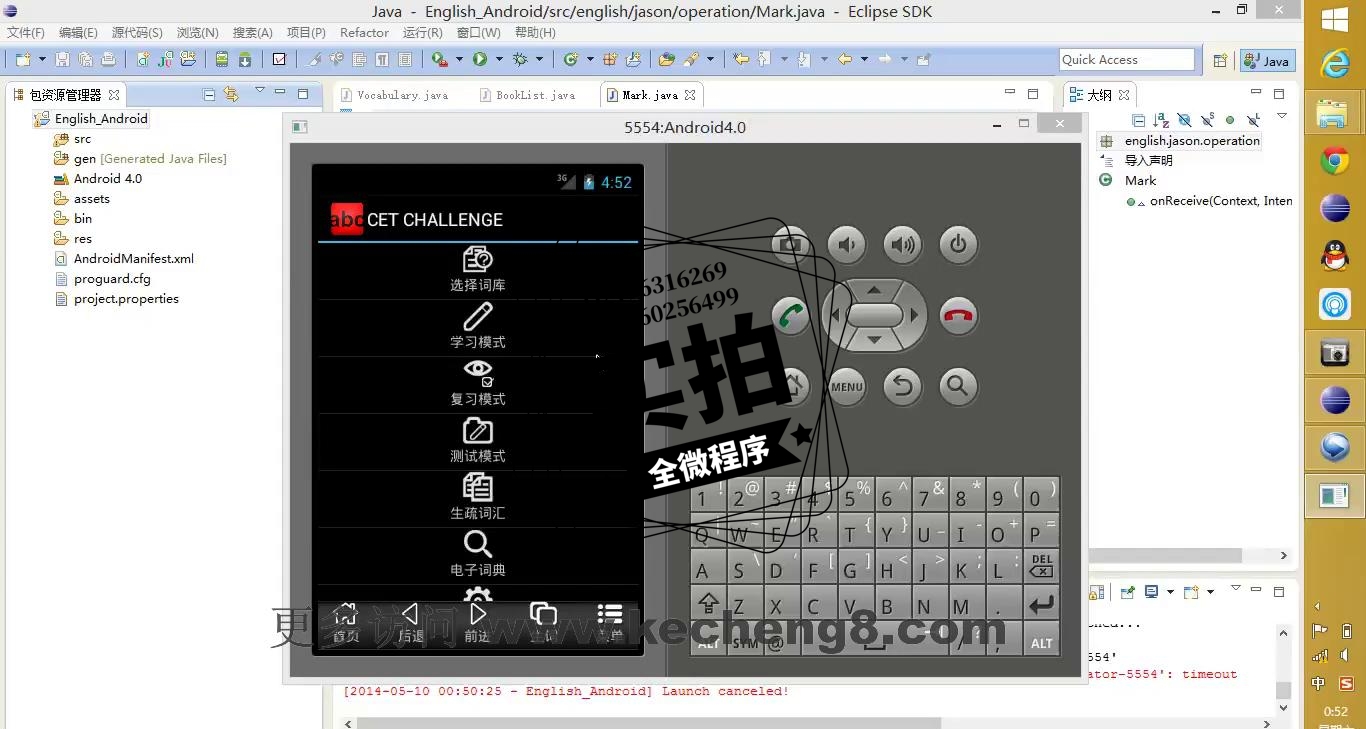Open the Back navigation history dropdown arrow

pos(864,59)
